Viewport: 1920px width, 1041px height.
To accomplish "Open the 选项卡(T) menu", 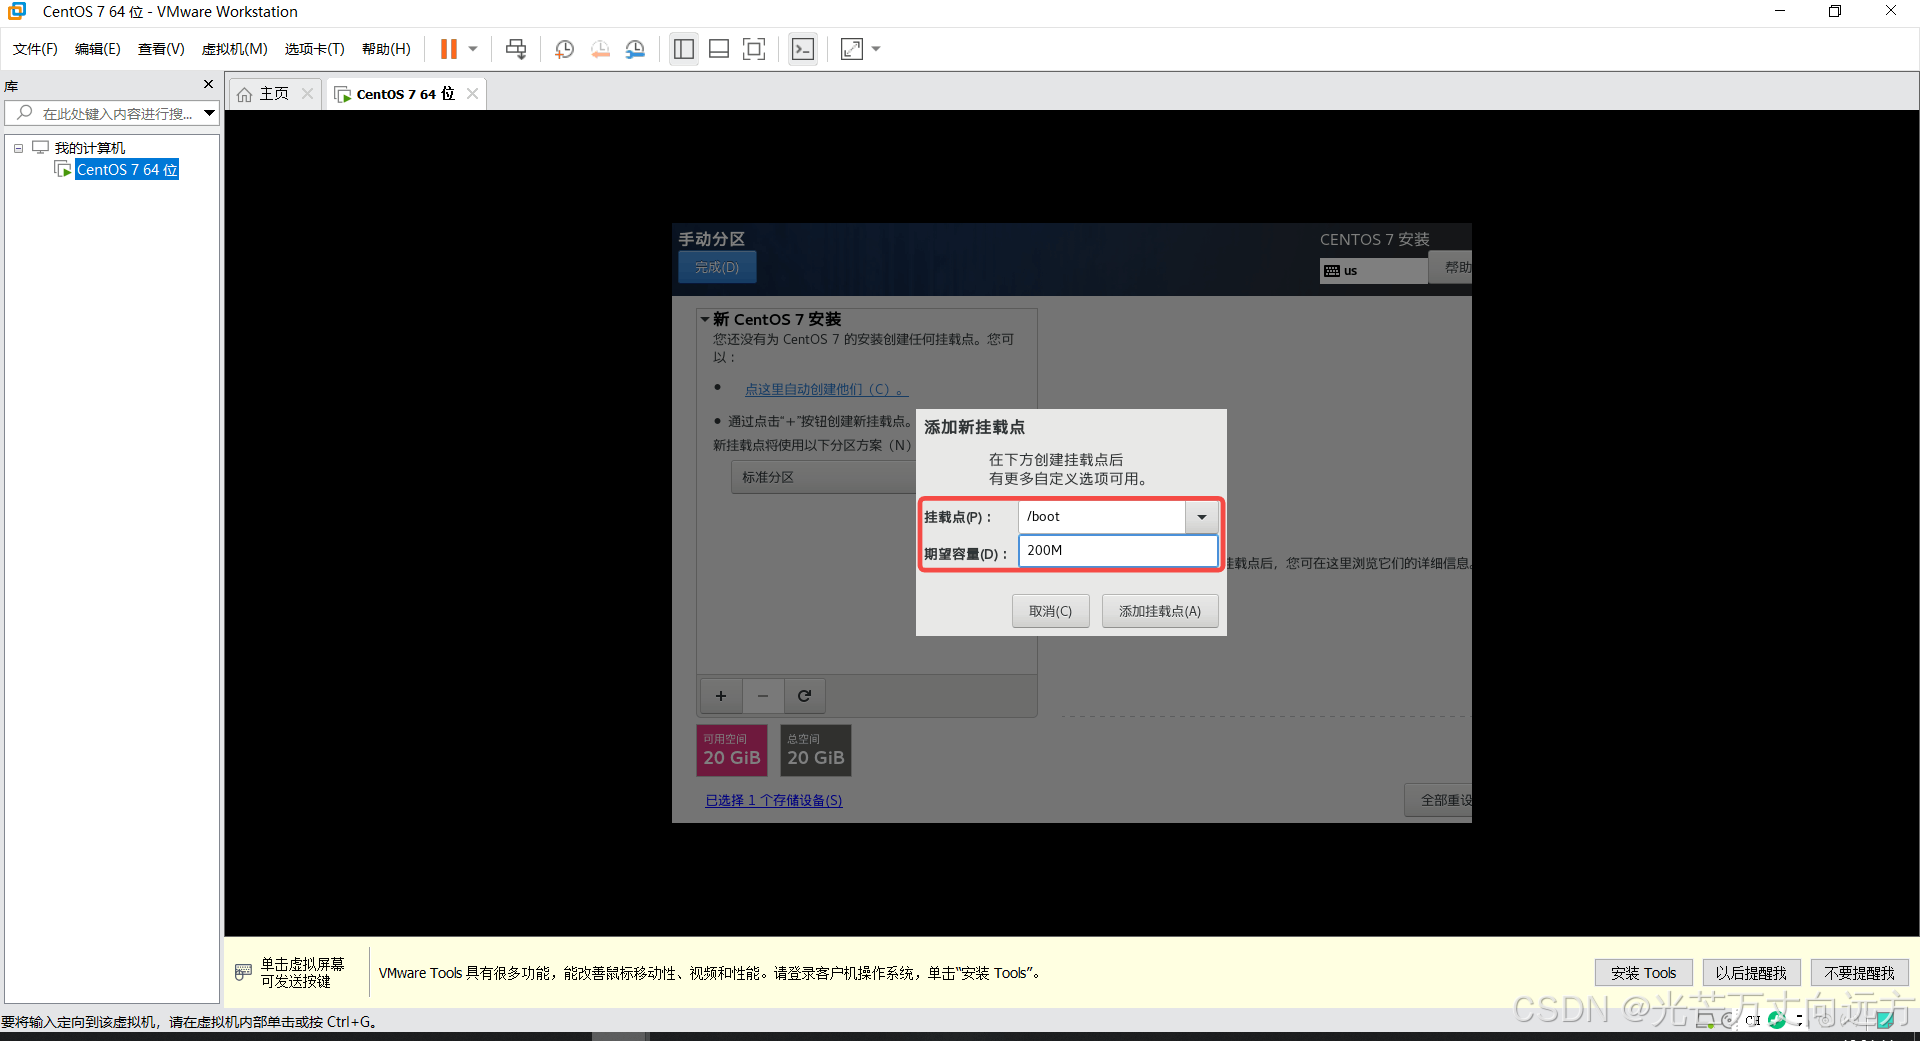I will tap(314, 49).
